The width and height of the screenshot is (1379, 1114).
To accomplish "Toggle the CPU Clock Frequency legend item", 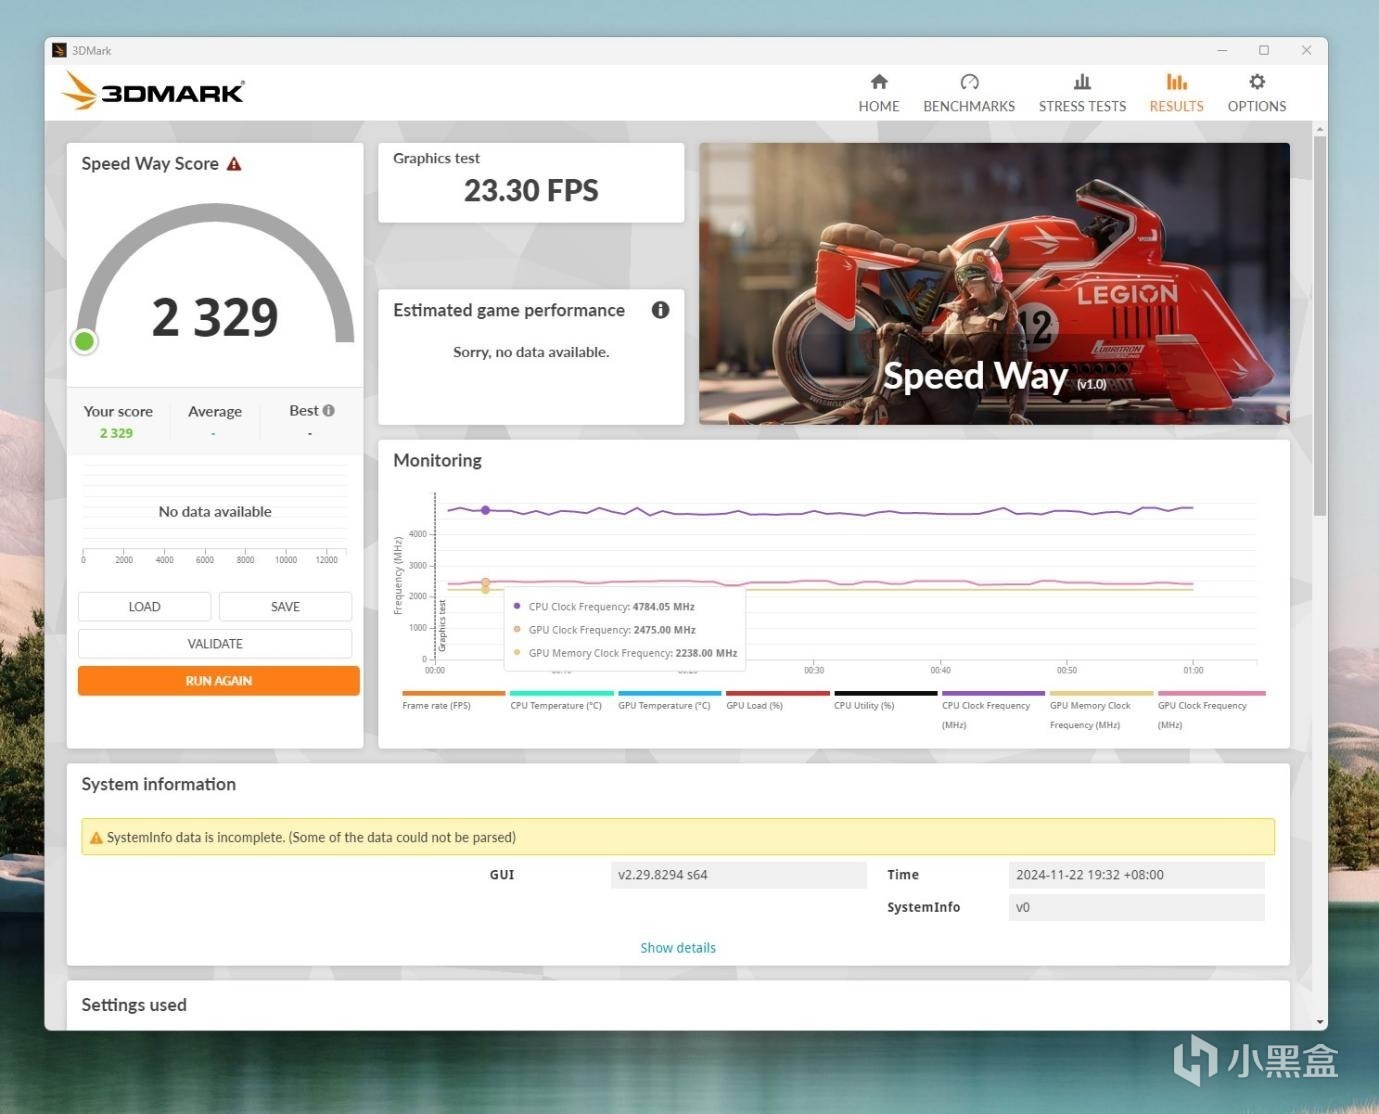I will (993, 710).
